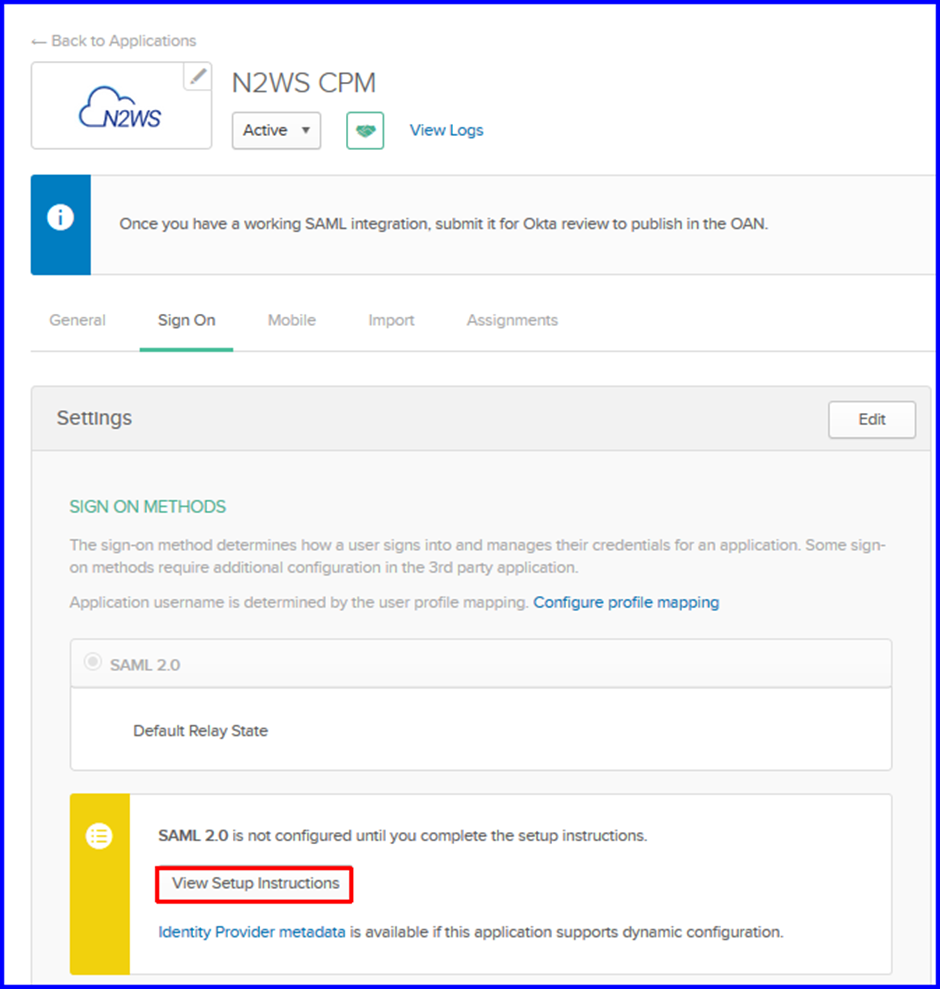Go Back to Applications
This screenshot has width=940, height=989.
point(114,41)
